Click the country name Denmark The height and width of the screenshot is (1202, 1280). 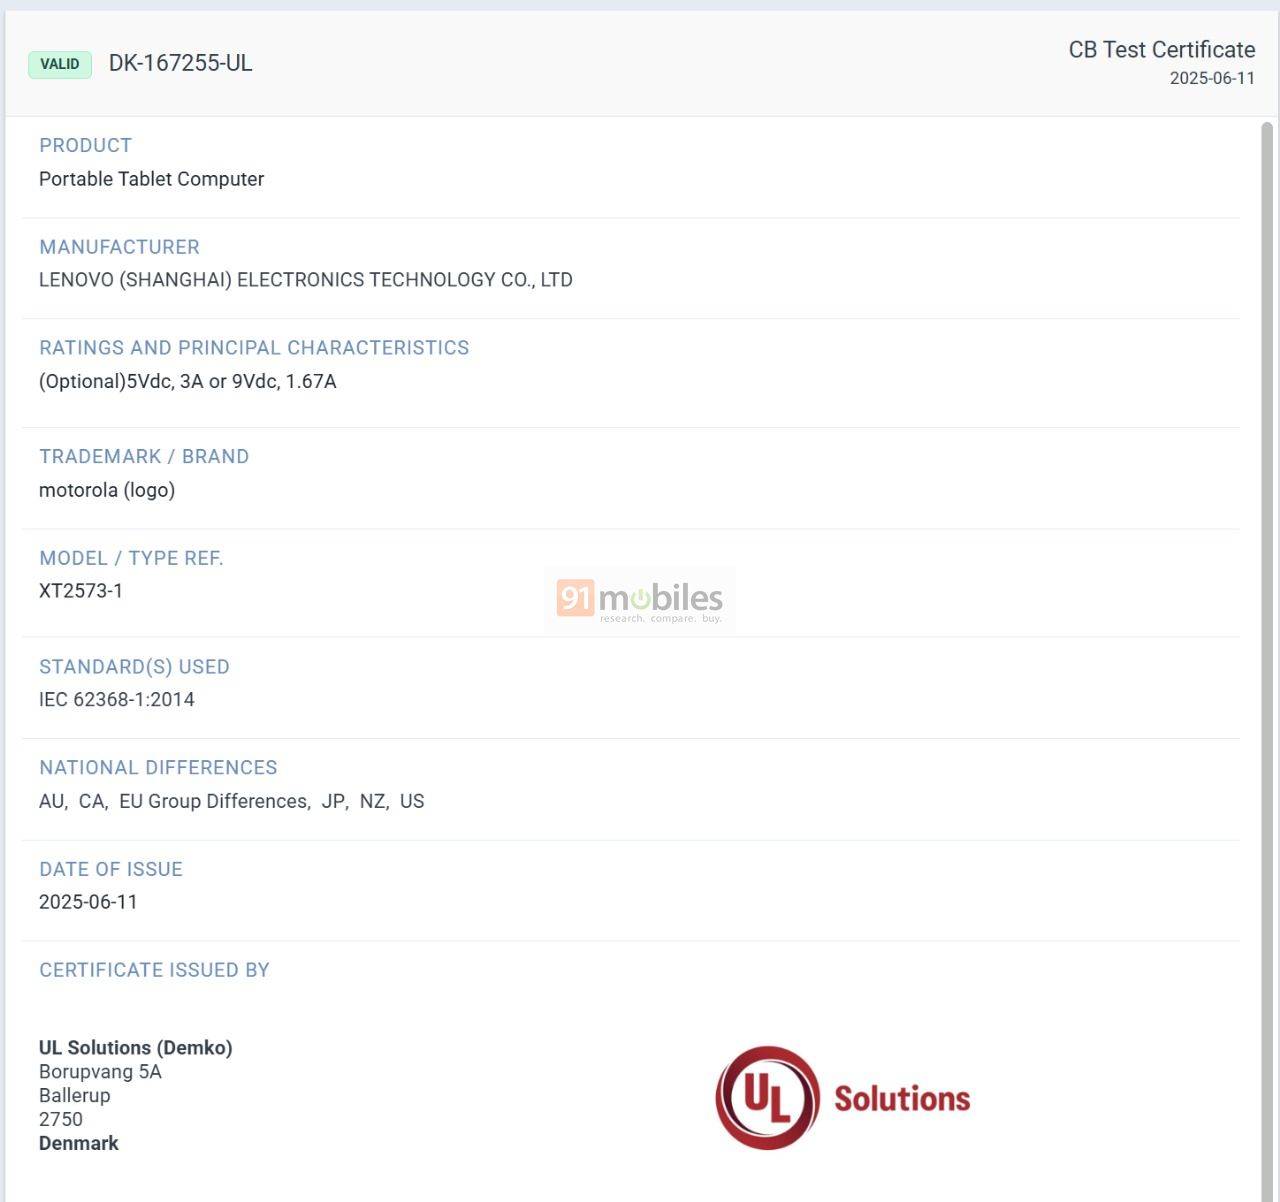coord(79,1144)
